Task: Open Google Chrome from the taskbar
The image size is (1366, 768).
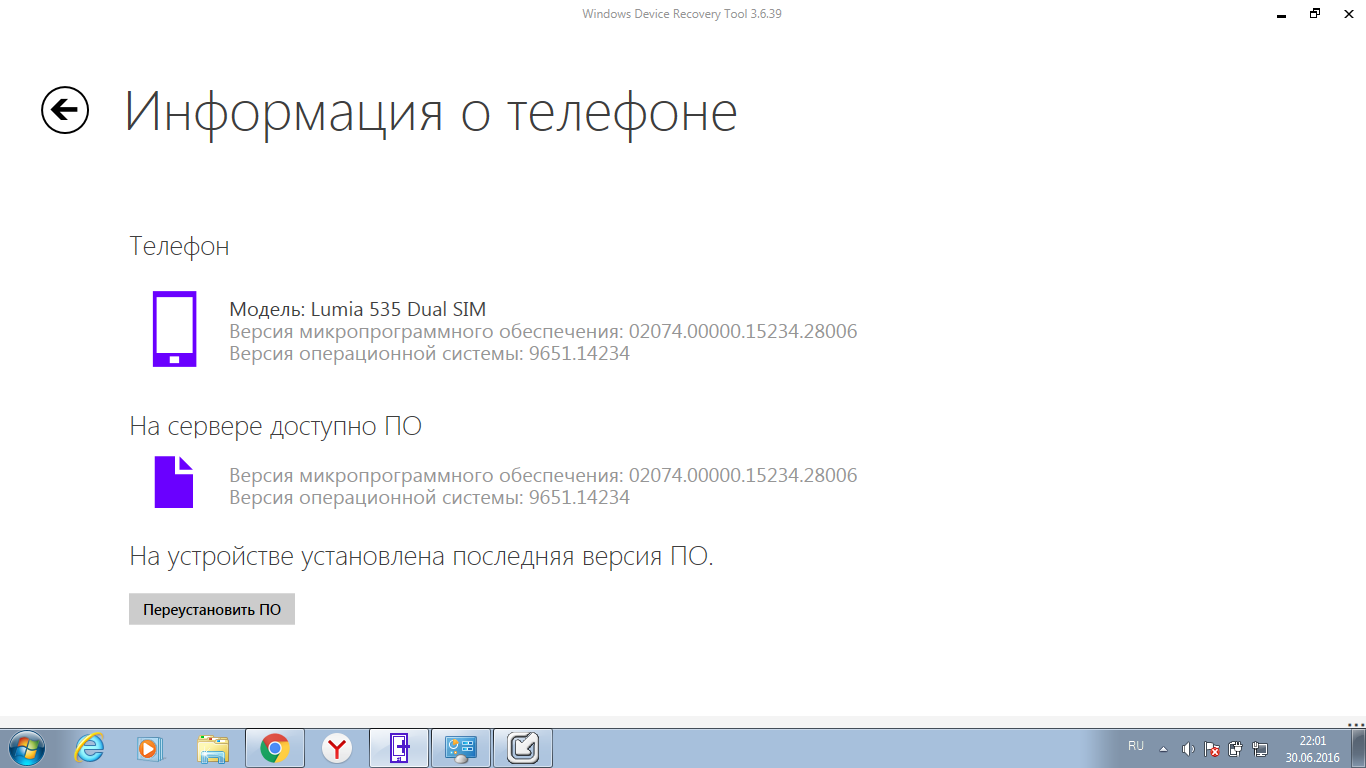Action: coord(275,748)
